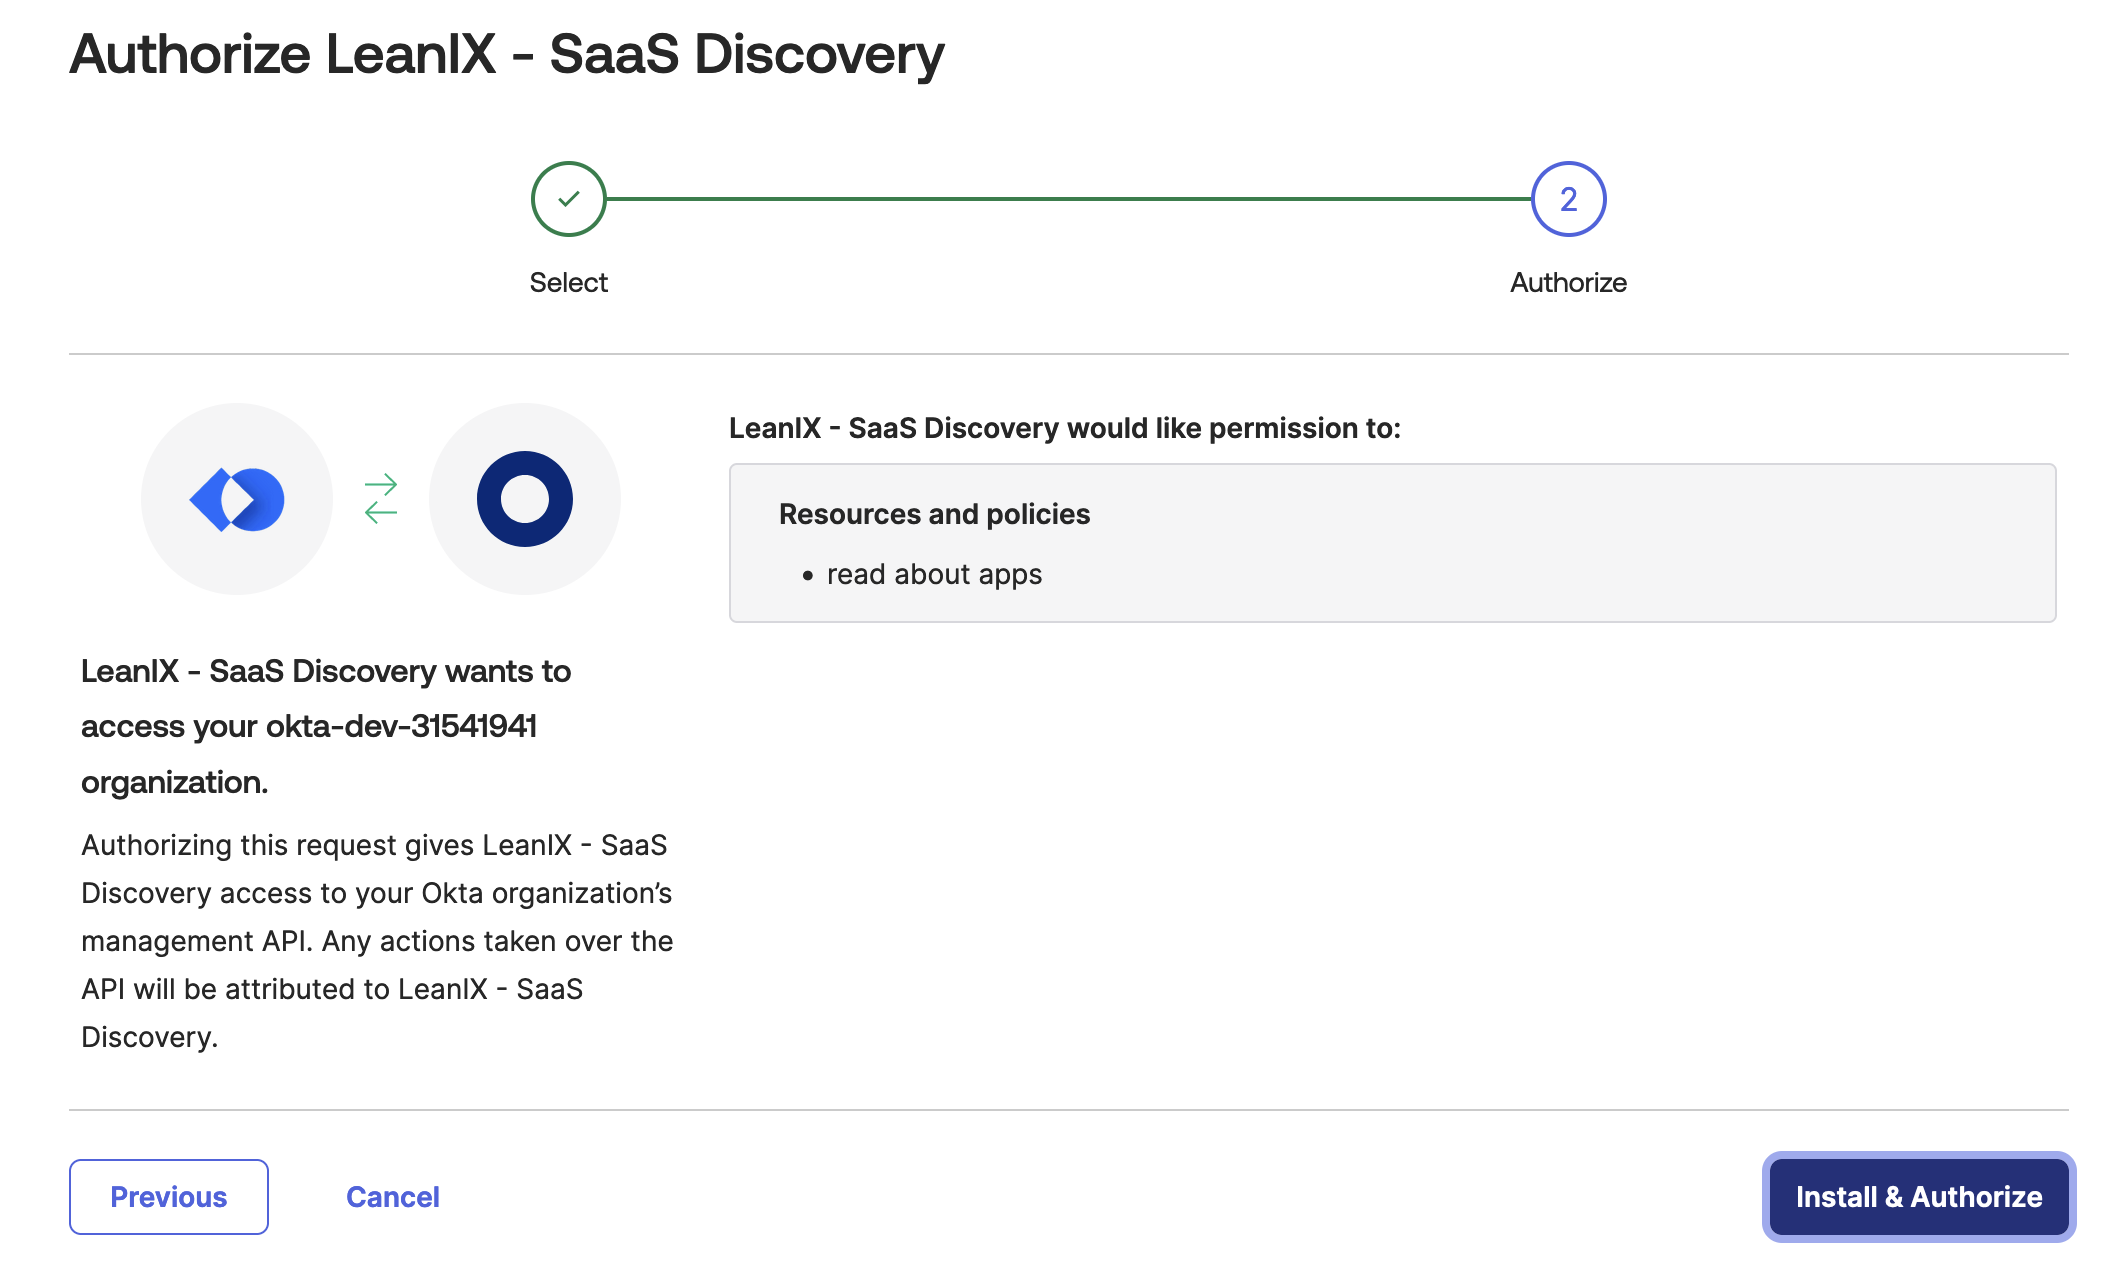Screen dimensions: 2122x1282
Task: Go back with the Previous button
Action: point(169,1197)
